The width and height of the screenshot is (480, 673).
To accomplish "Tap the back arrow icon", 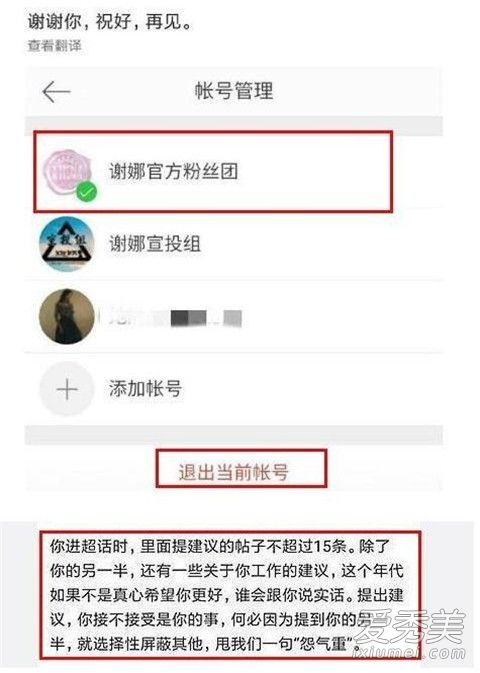I will [x=56, y=91].
